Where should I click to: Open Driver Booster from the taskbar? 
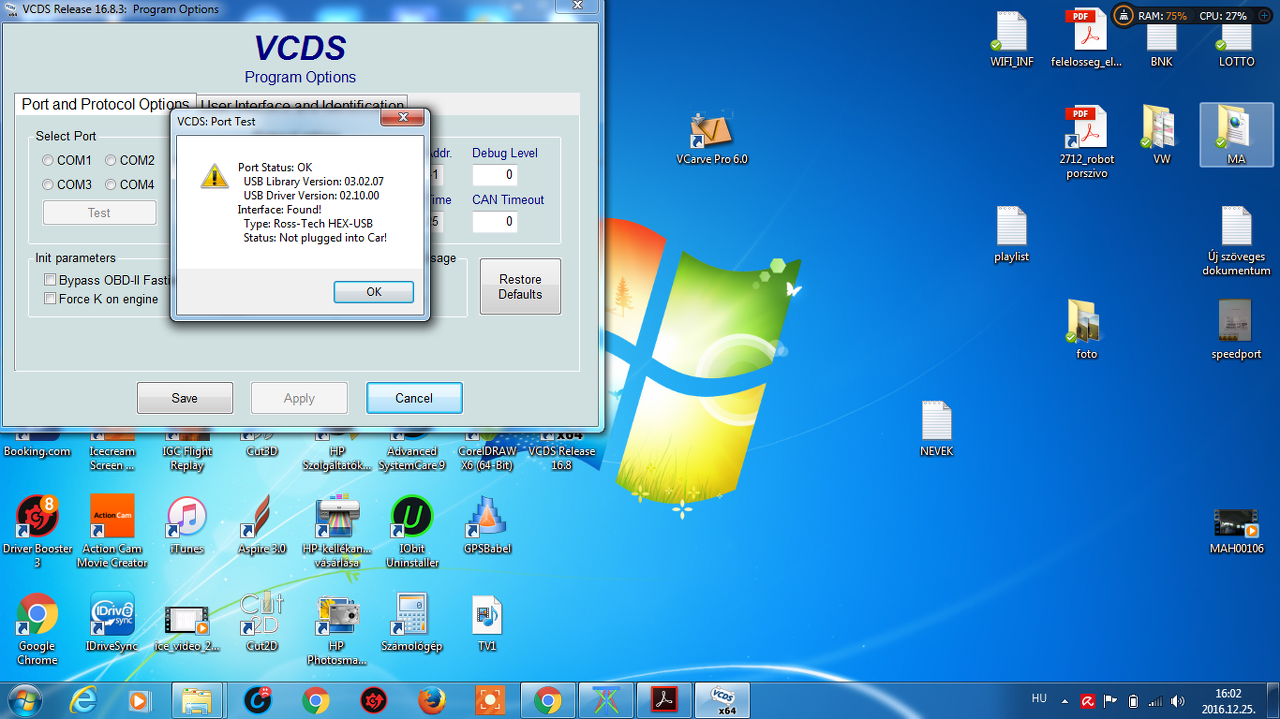pyautogui.click(x=374, y=700)
